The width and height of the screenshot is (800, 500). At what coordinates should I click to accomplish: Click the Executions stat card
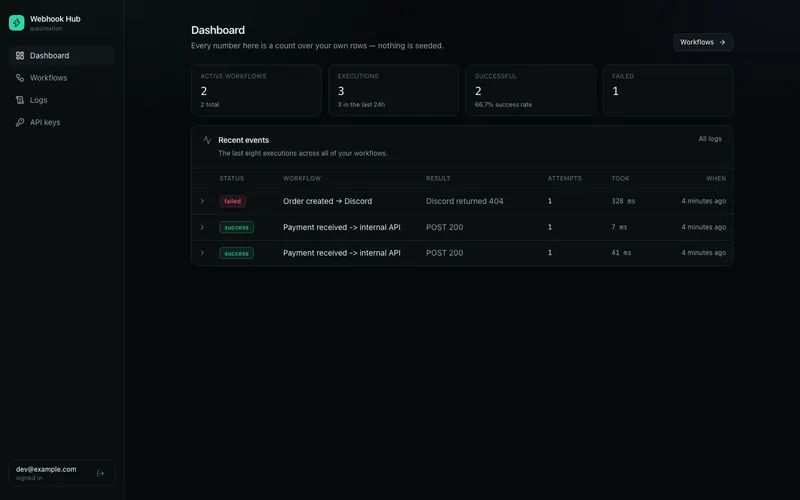pyautogui.click(x=393, y=90)
